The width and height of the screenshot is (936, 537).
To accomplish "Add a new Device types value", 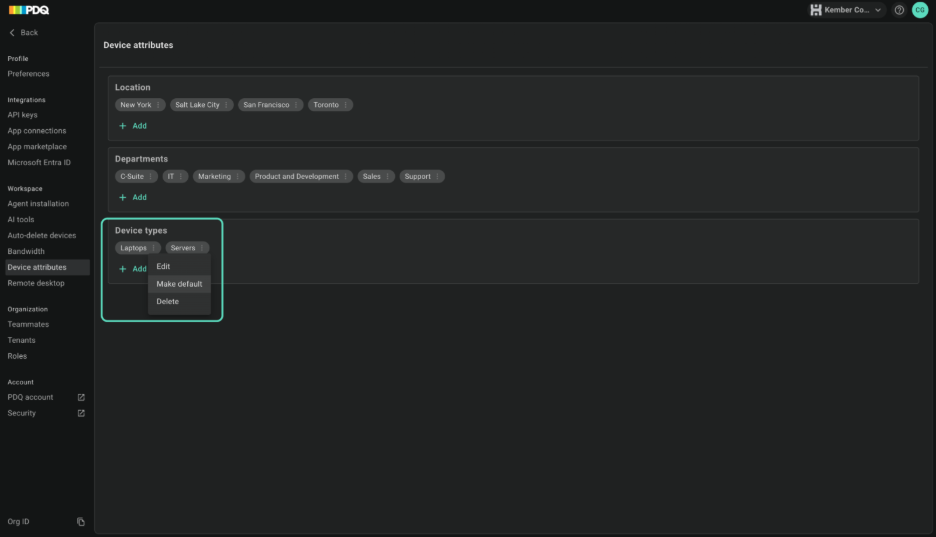I will coord(133,269).
